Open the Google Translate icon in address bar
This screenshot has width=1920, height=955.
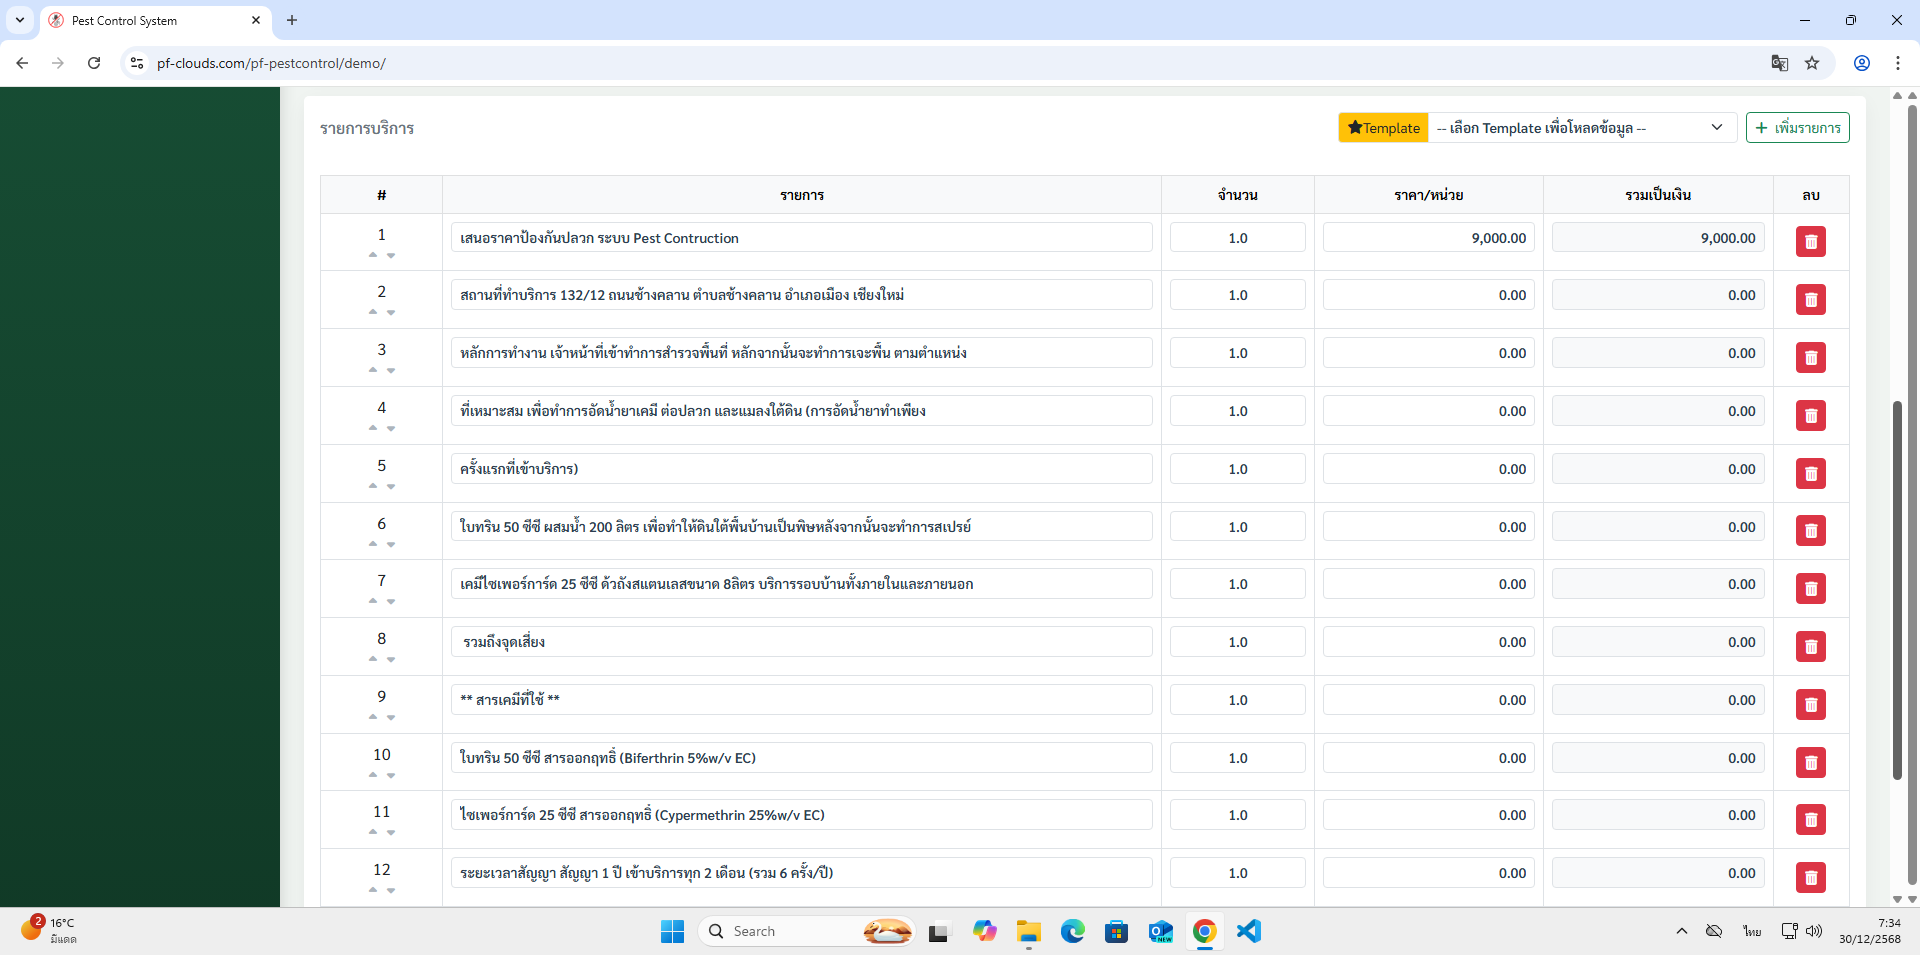click(x=1779, y=63)
